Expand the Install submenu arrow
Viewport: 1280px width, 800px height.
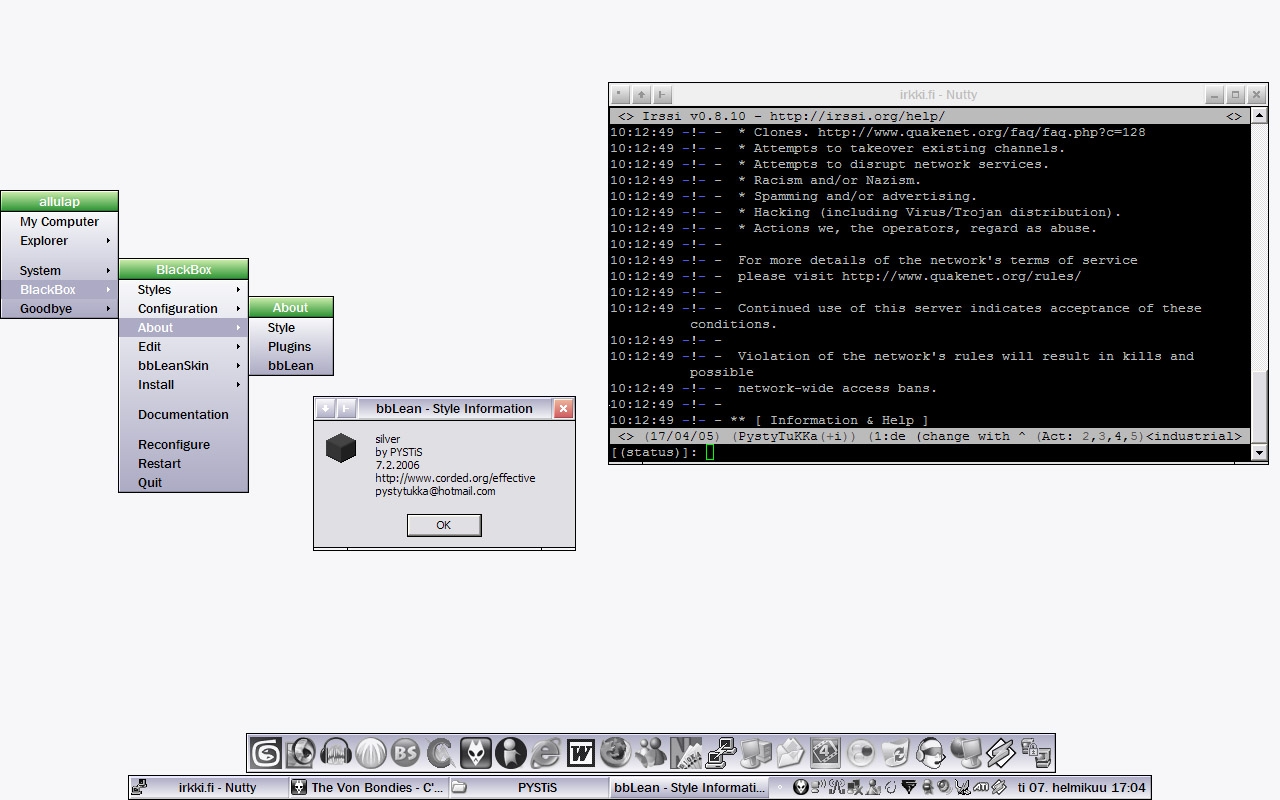238,384
